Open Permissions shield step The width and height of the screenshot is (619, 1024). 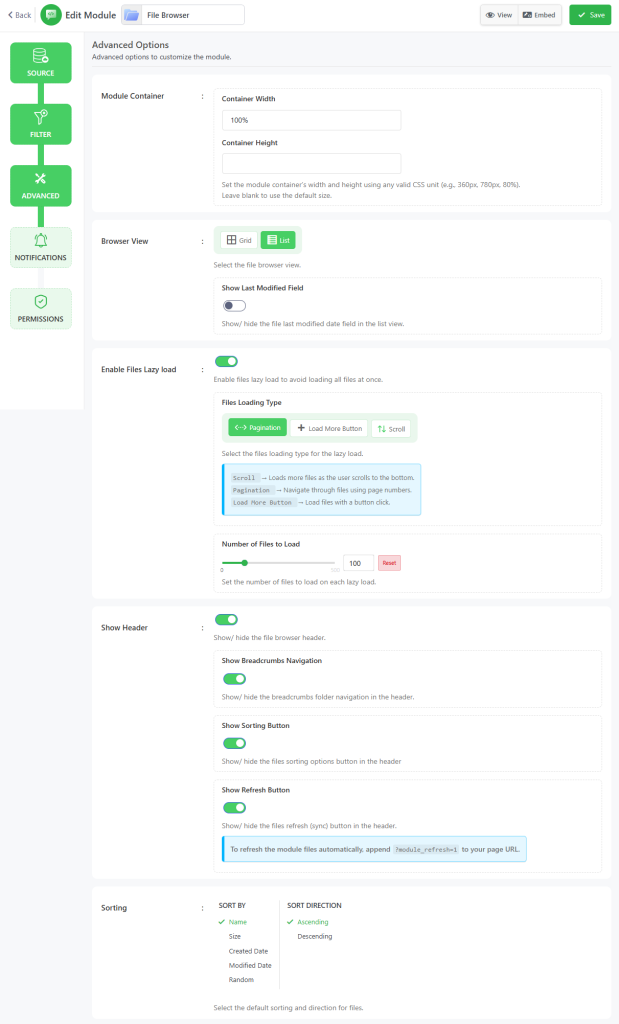(40, 308)
